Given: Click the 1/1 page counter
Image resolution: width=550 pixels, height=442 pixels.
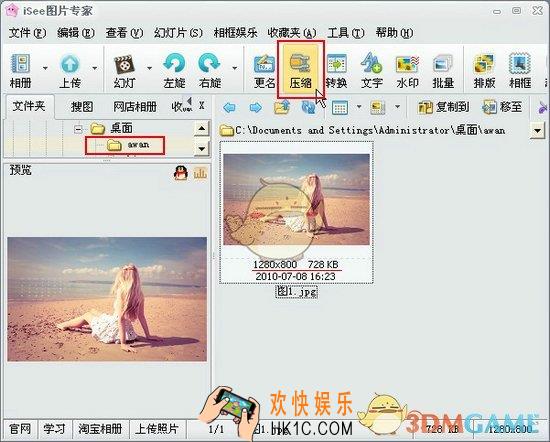Looking at the screenshot, I should (216, 429).
